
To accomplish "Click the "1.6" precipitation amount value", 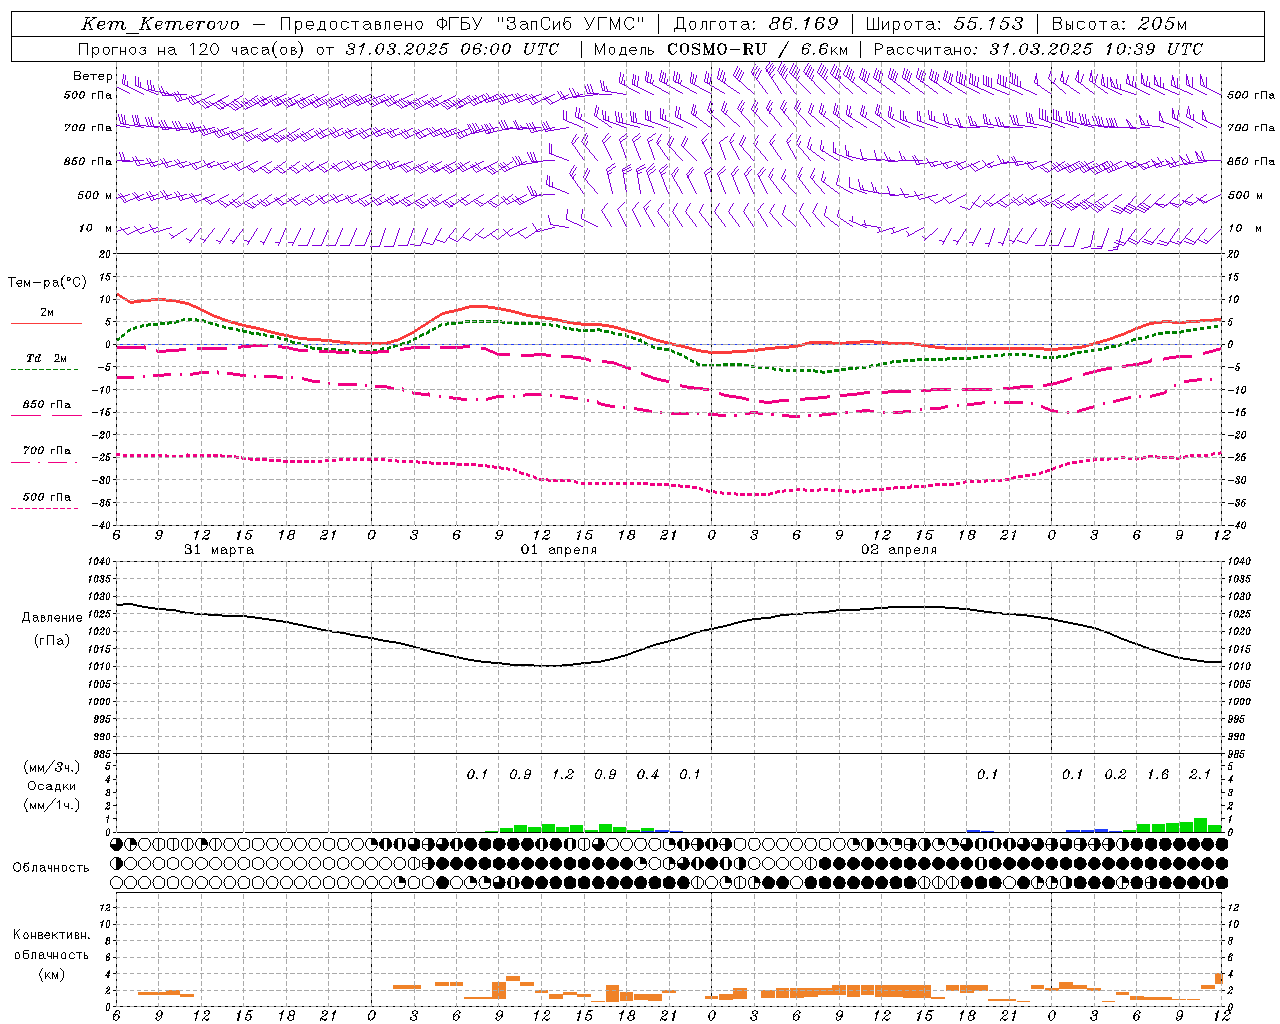I will 1158,775.
